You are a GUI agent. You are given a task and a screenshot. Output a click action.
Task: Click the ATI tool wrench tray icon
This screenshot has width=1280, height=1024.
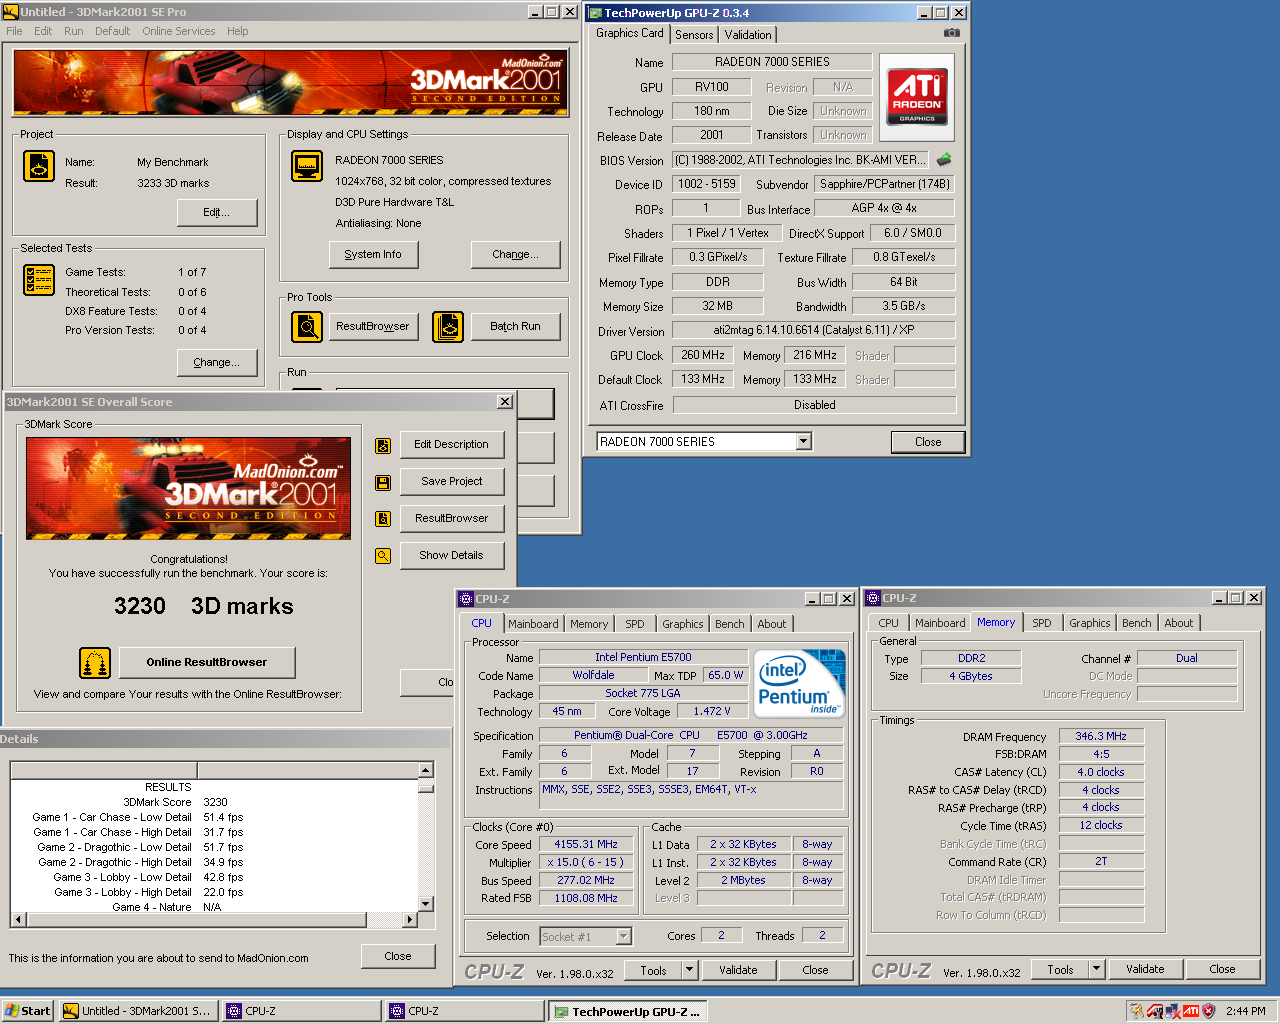pos(1156,1011)
